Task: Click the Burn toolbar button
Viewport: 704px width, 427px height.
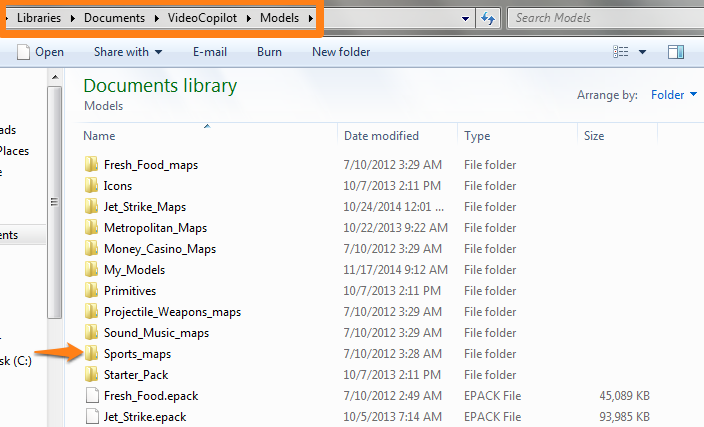Action: coord(269,52)
